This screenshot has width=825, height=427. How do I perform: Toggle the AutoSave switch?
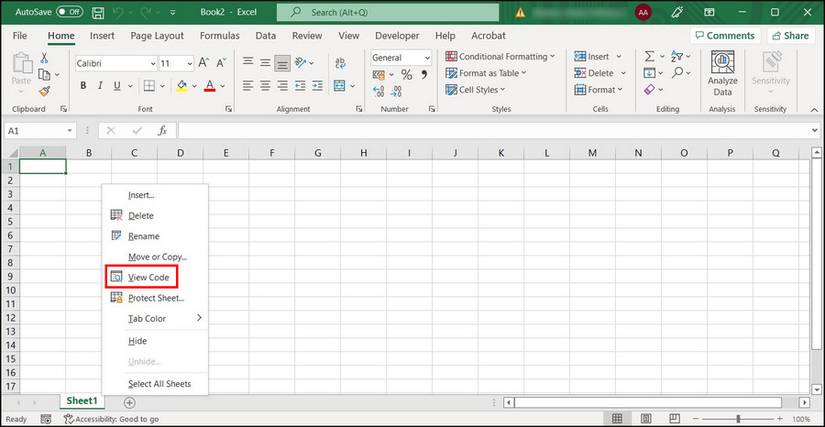pos(69,12)
